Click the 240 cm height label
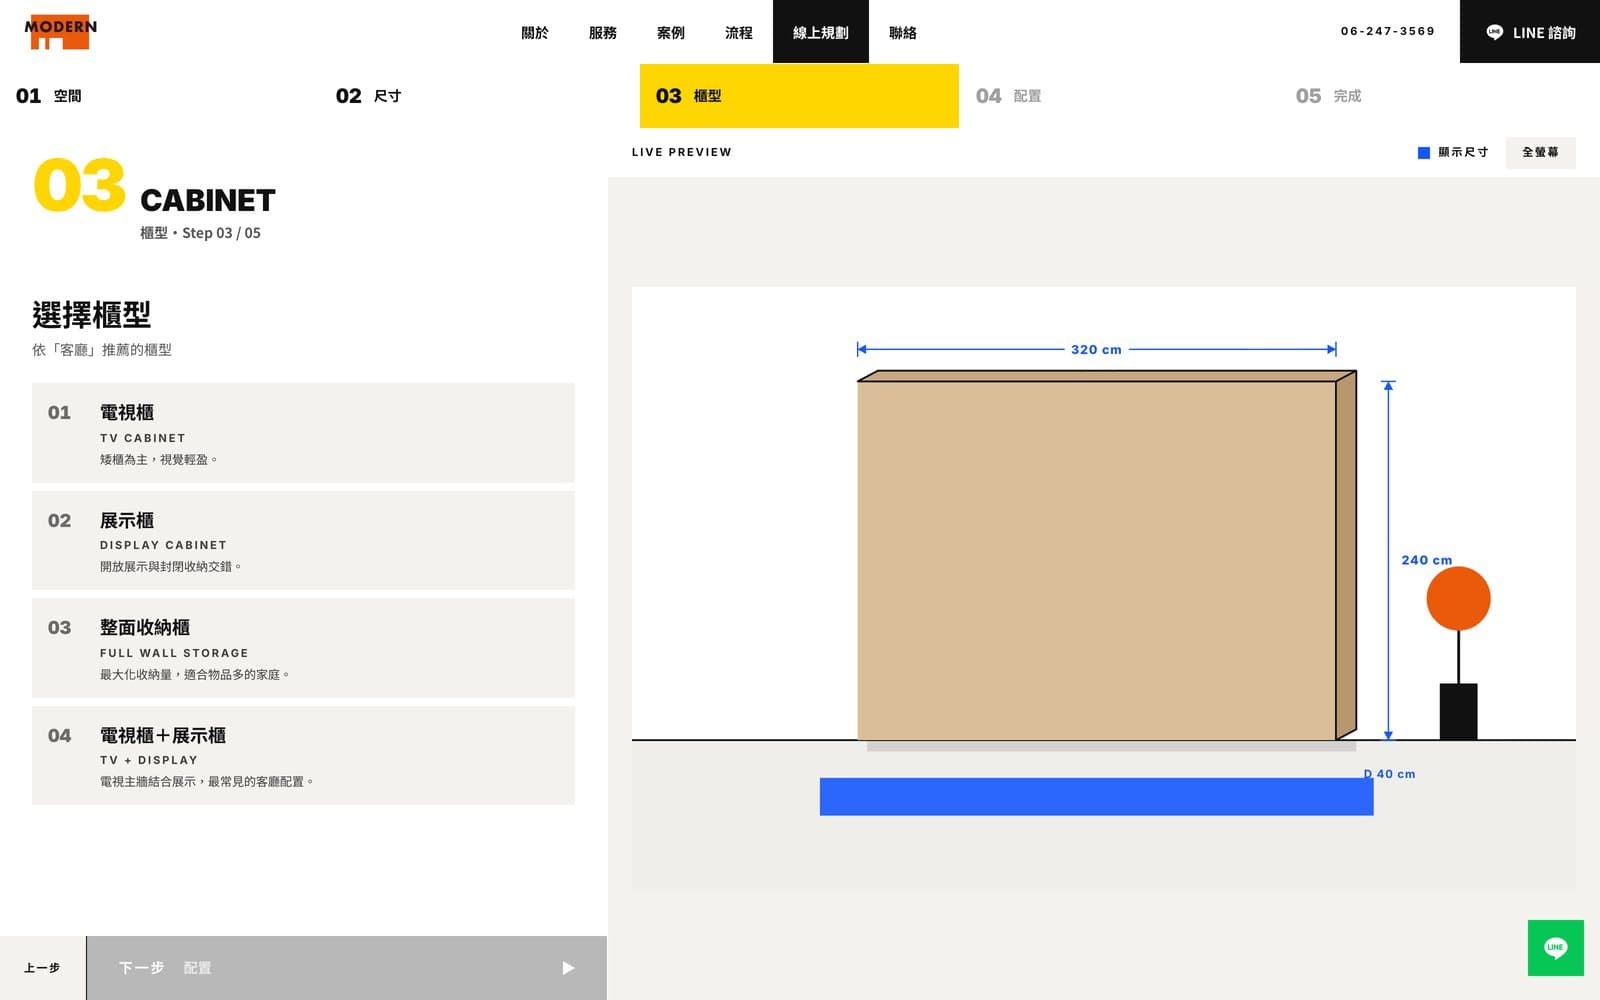 pos(1427,560)
